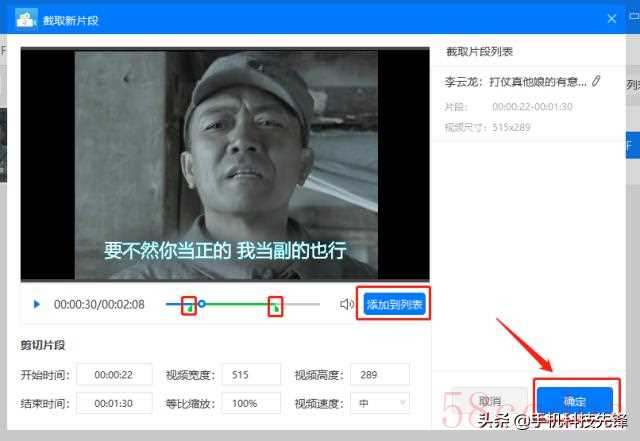Screen dimensions: 640x441
Task: Edit the 等比缩放 percentage field
Action: [x=251, y=403]
